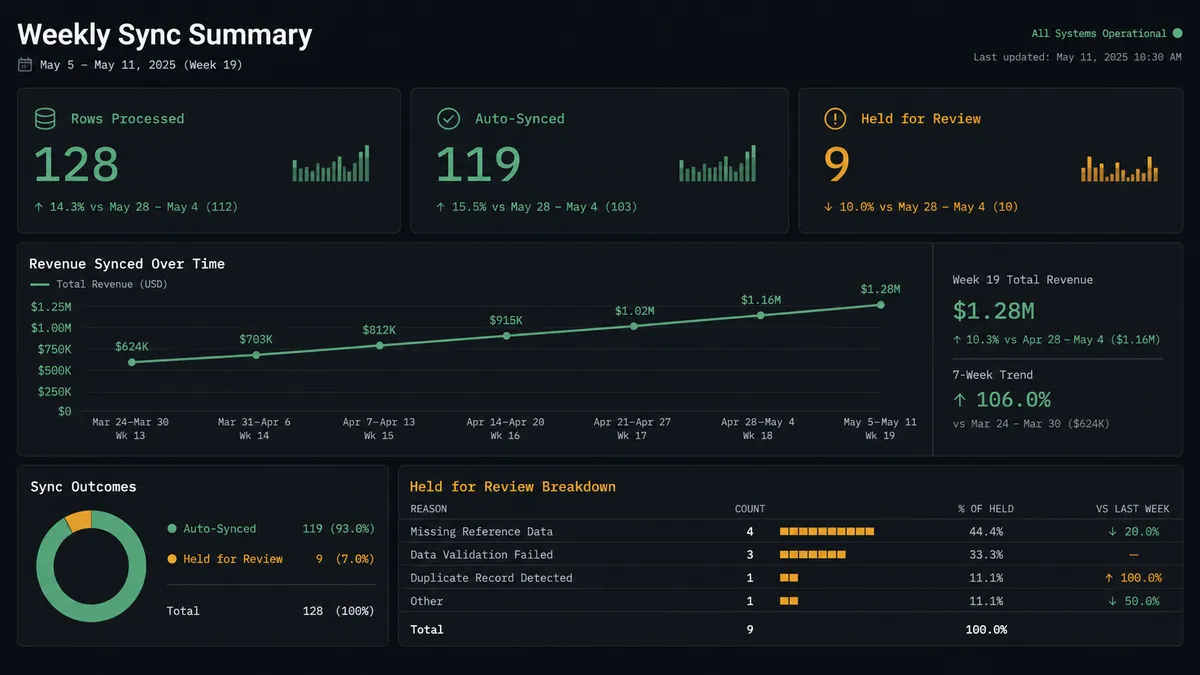Image resolution: width=1200 pixels, height=675 pixels.
Task: Click the Sync Outcomes heading
Action: [83, 487]
